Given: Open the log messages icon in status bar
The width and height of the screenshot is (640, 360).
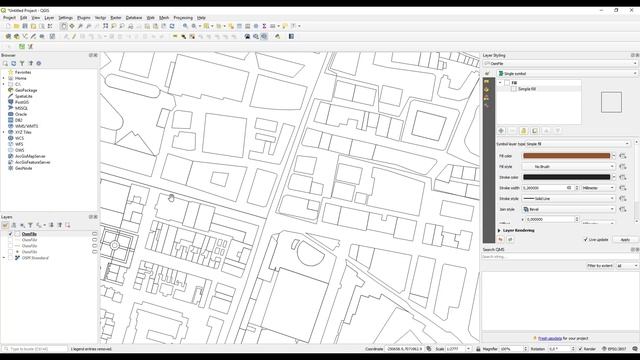Looking at the screenshot, I should click(635, 349).
